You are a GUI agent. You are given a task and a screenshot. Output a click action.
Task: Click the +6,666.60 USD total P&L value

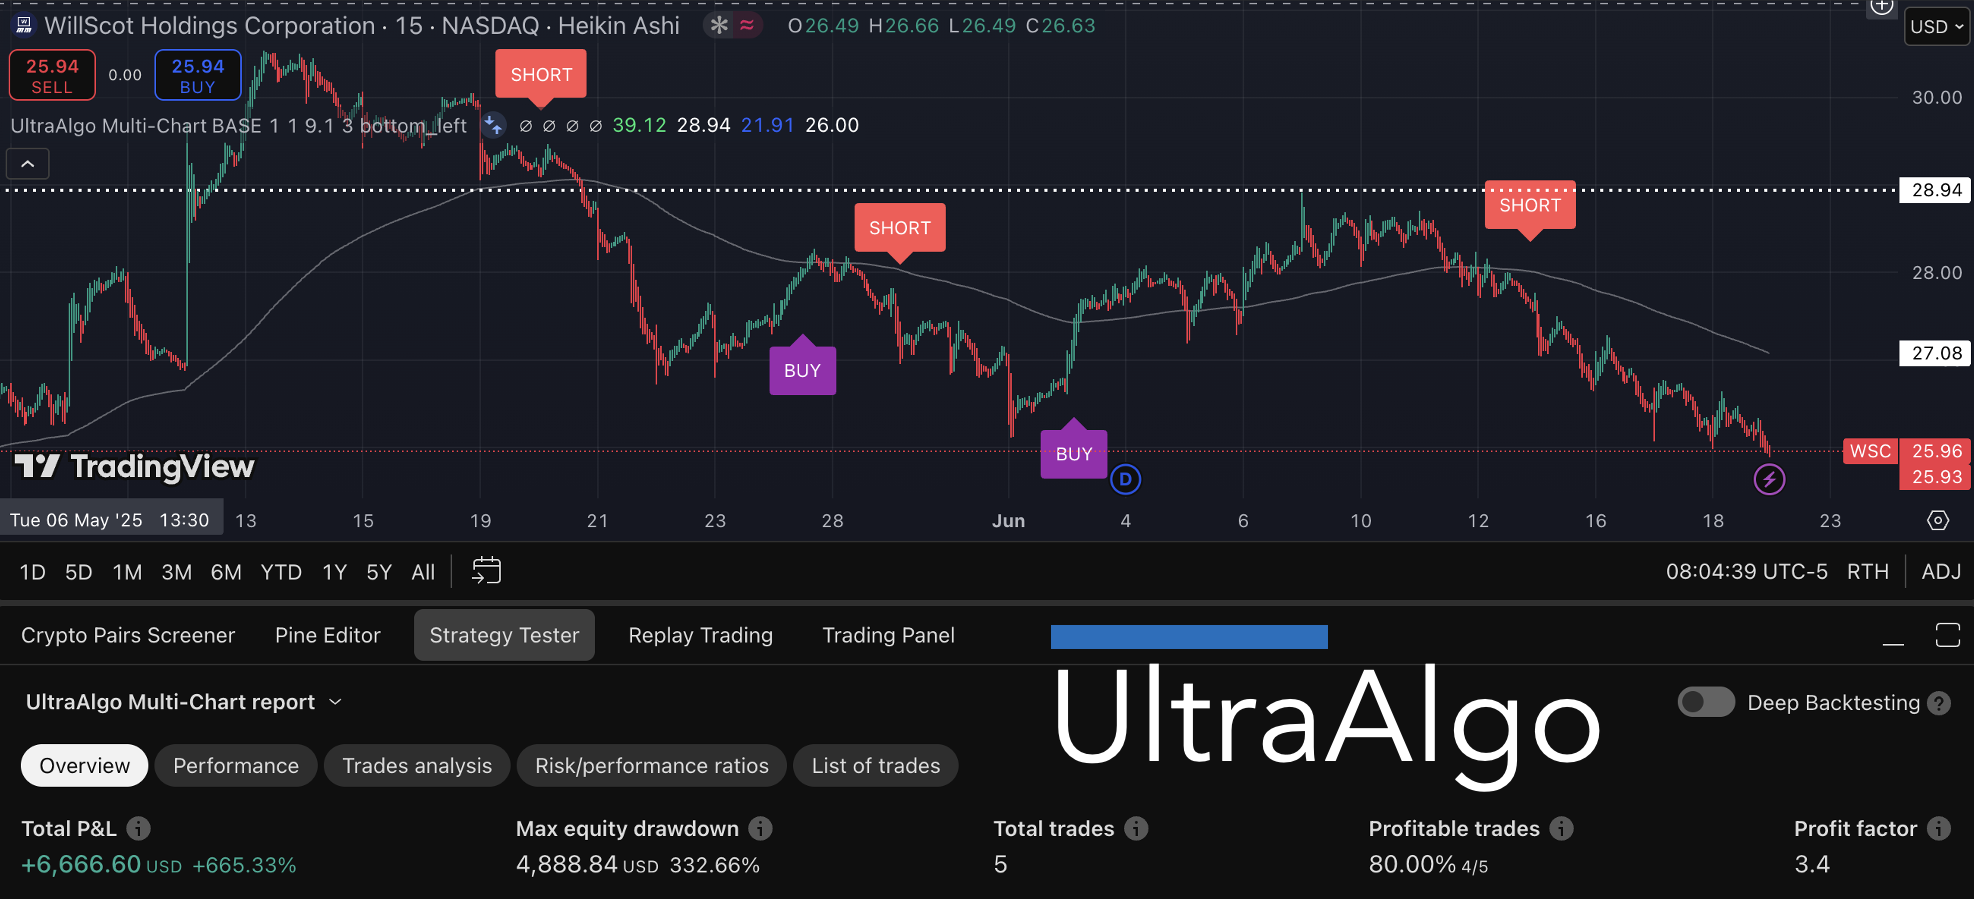click(101, 864)
